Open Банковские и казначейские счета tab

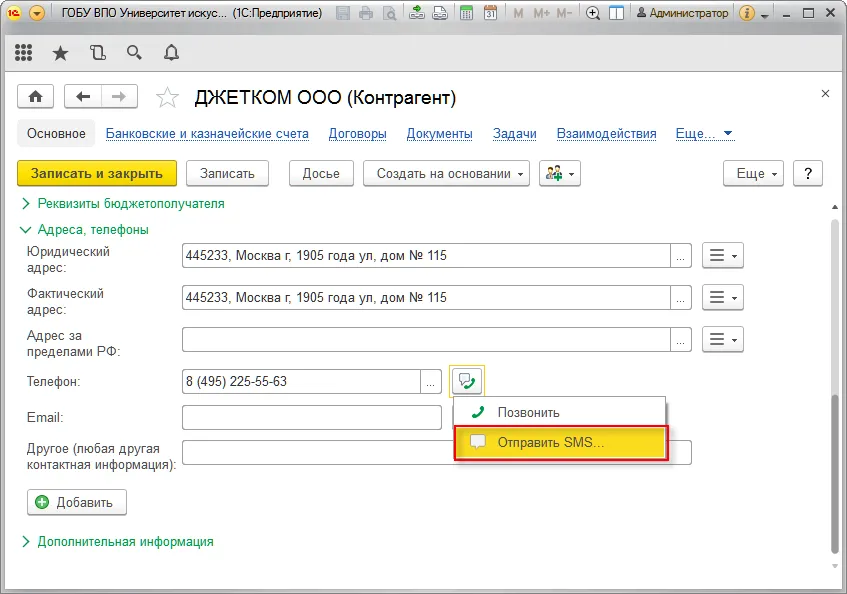pyautogui.click(x=207, y=133)
